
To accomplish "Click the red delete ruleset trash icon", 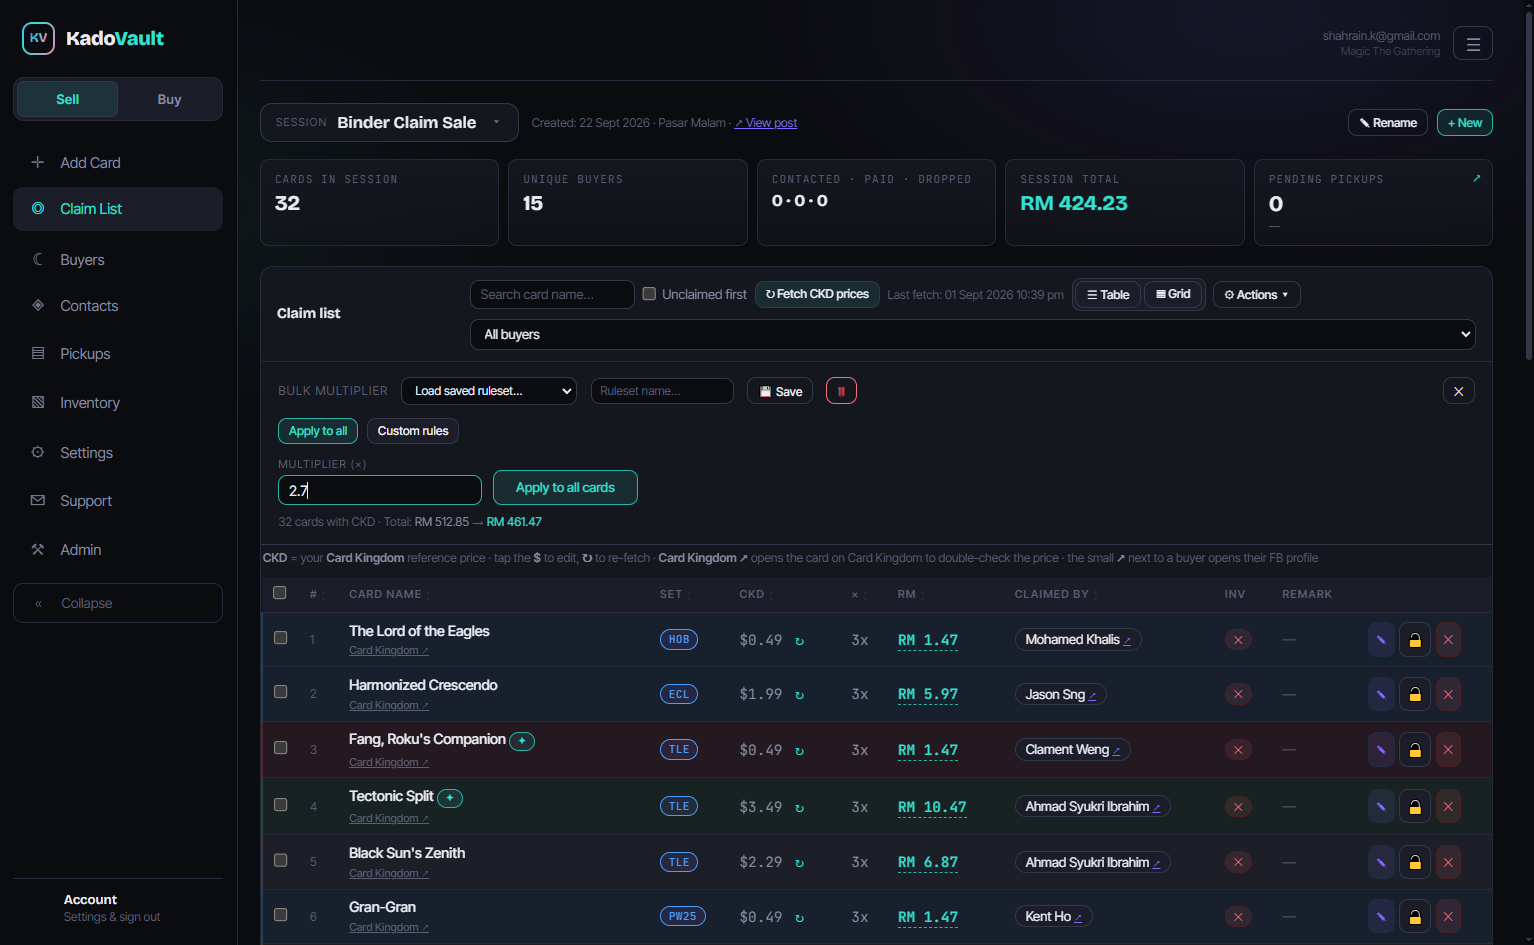I will tap(841, 391).
